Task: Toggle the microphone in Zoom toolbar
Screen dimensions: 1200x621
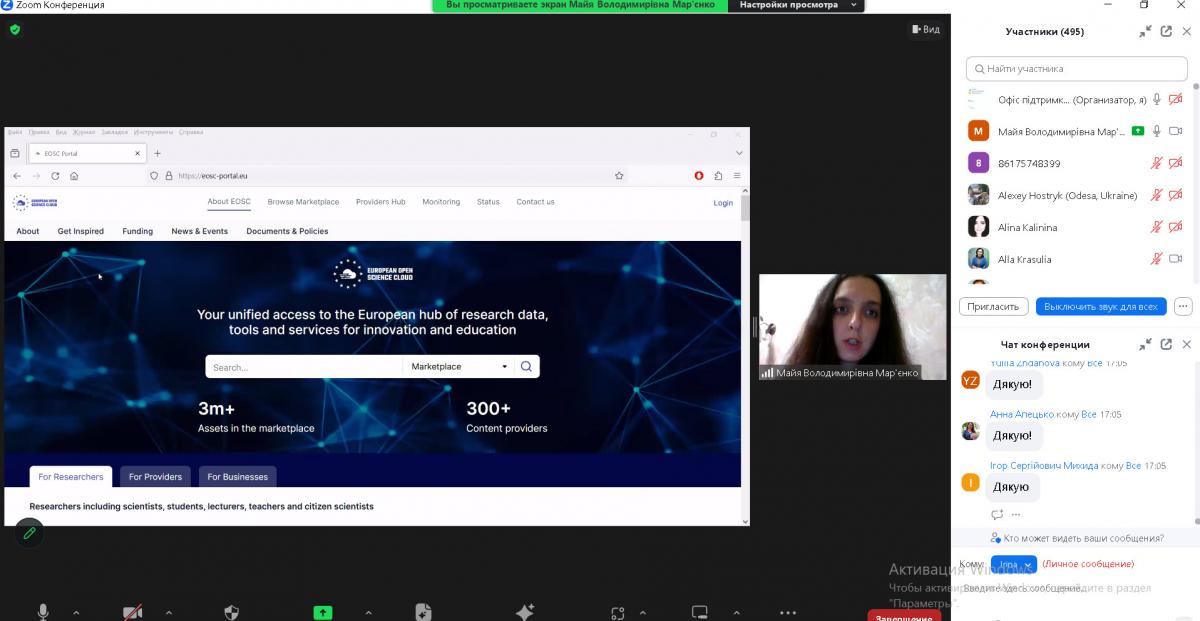Action: point(43,612)
